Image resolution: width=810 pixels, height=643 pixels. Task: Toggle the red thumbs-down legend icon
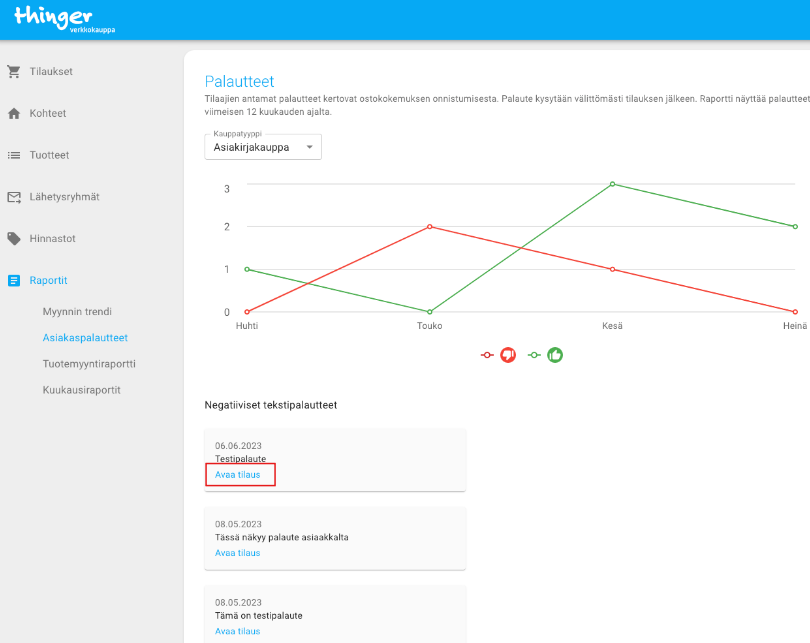tap(508, 355)
